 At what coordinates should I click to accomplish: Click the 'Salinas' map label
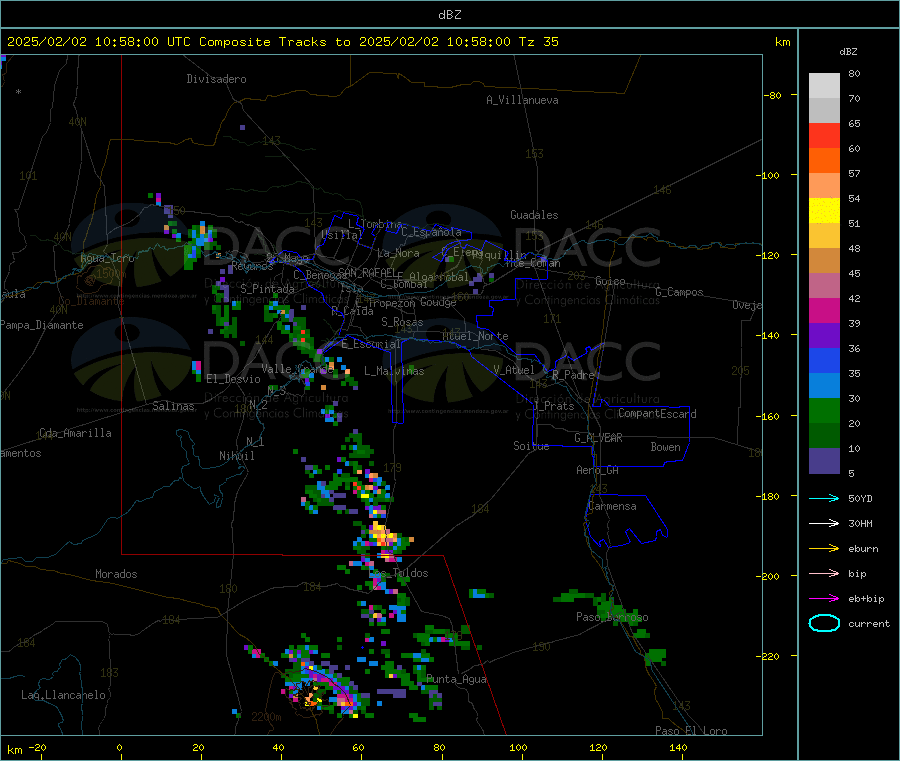pyautogui.click(x=173, y=406)
